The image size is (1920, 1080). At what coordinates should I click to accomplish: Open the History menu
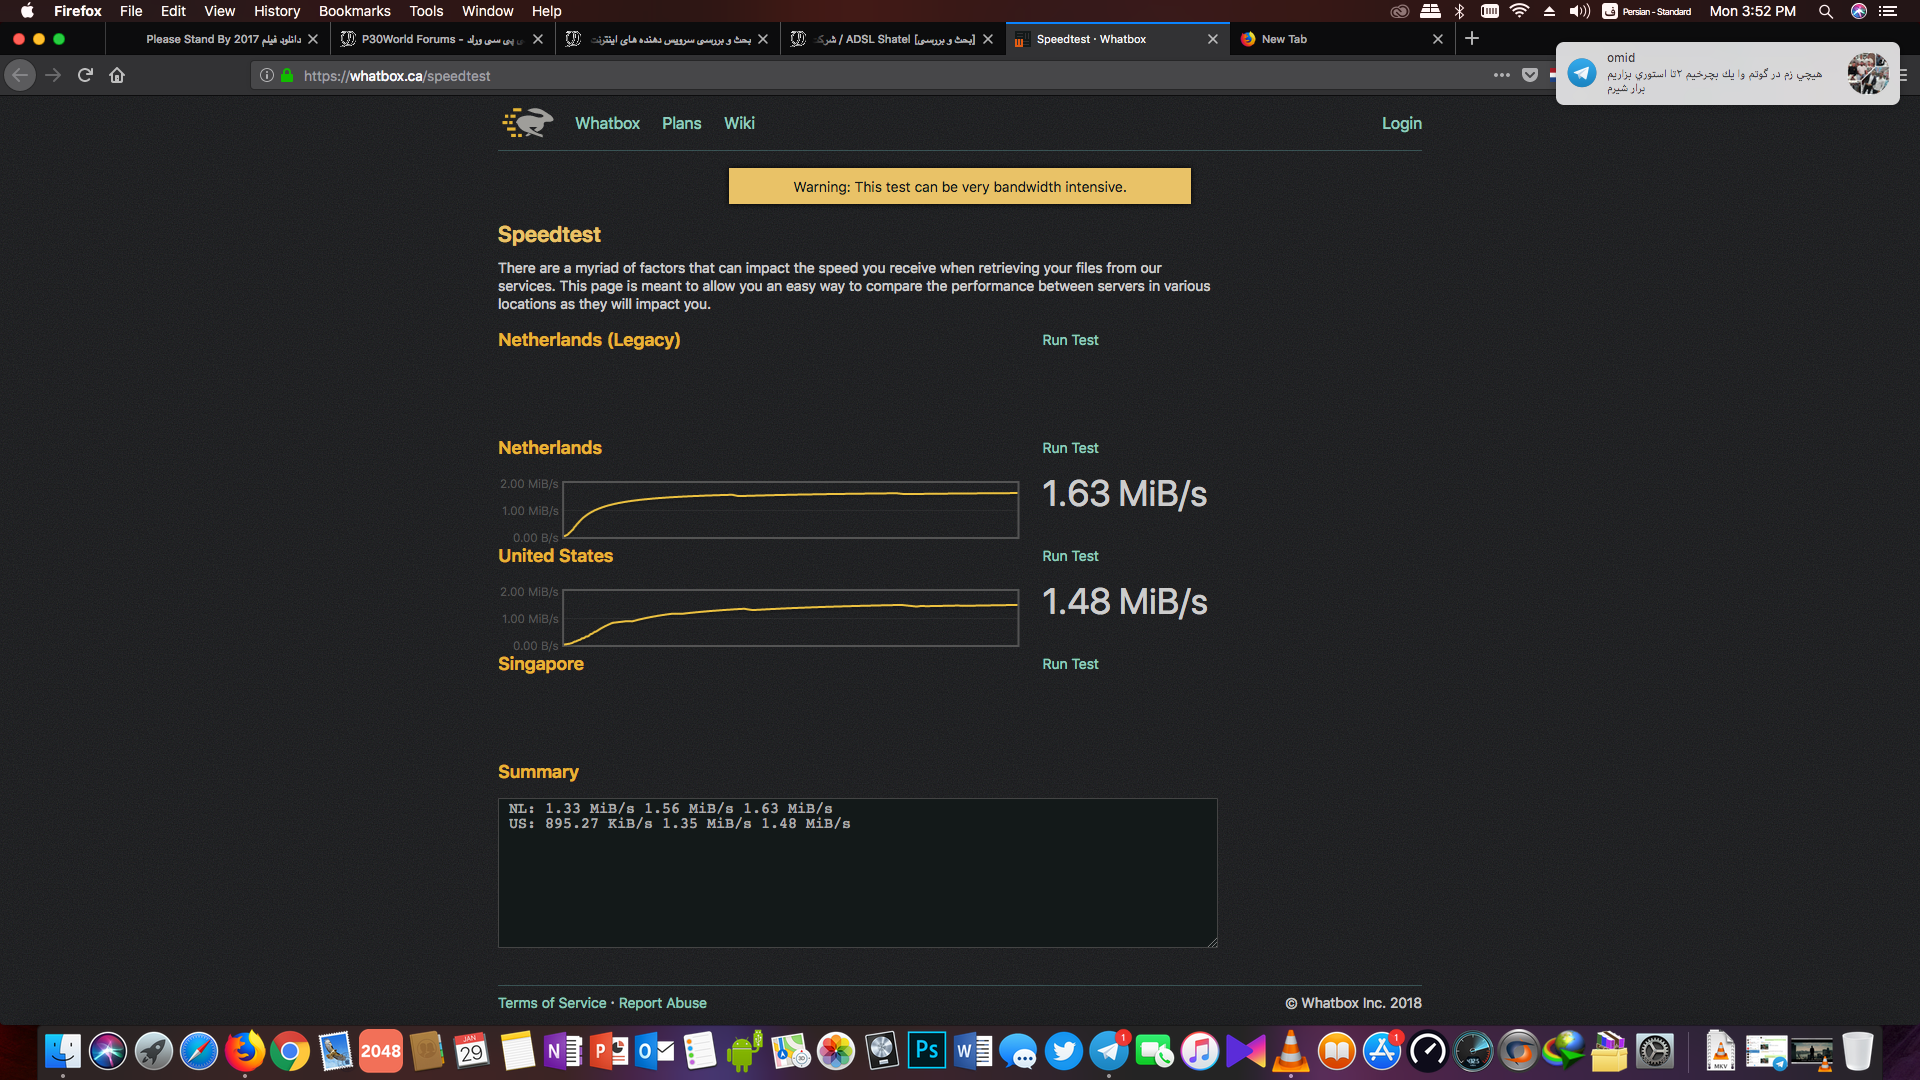tap(277, 11)
